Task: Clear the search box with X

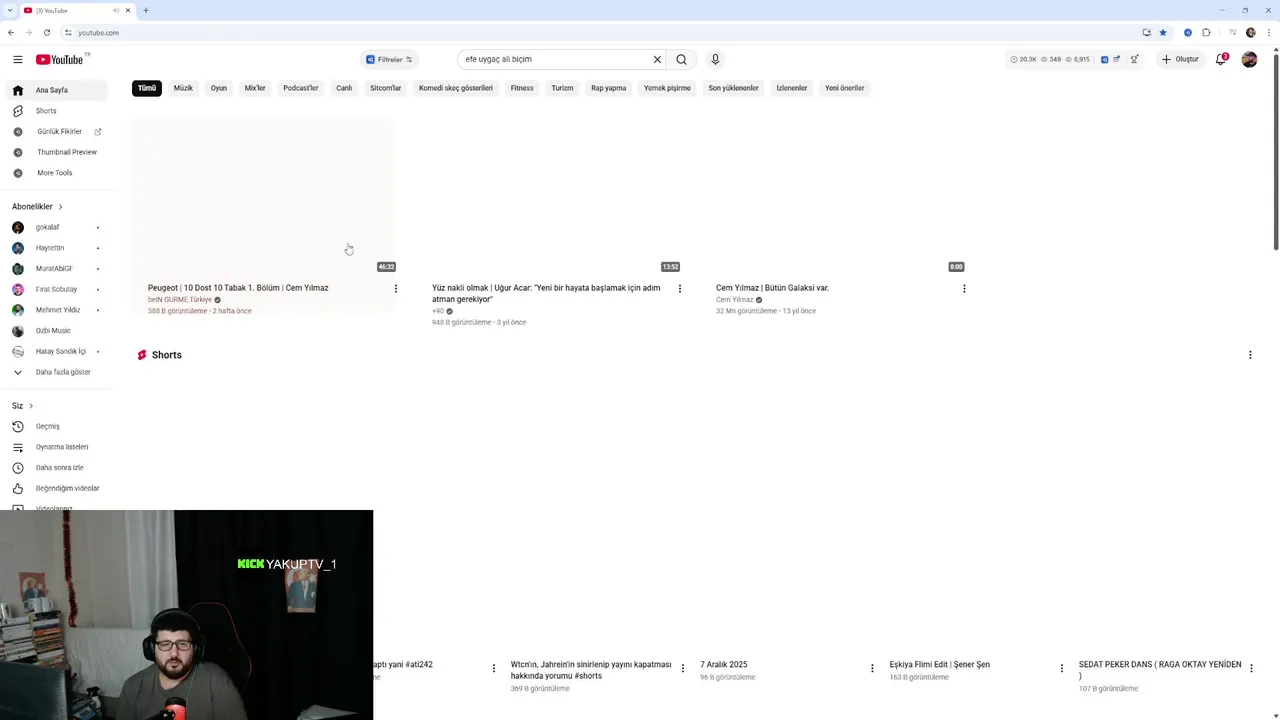Action: tap(657, 59)
